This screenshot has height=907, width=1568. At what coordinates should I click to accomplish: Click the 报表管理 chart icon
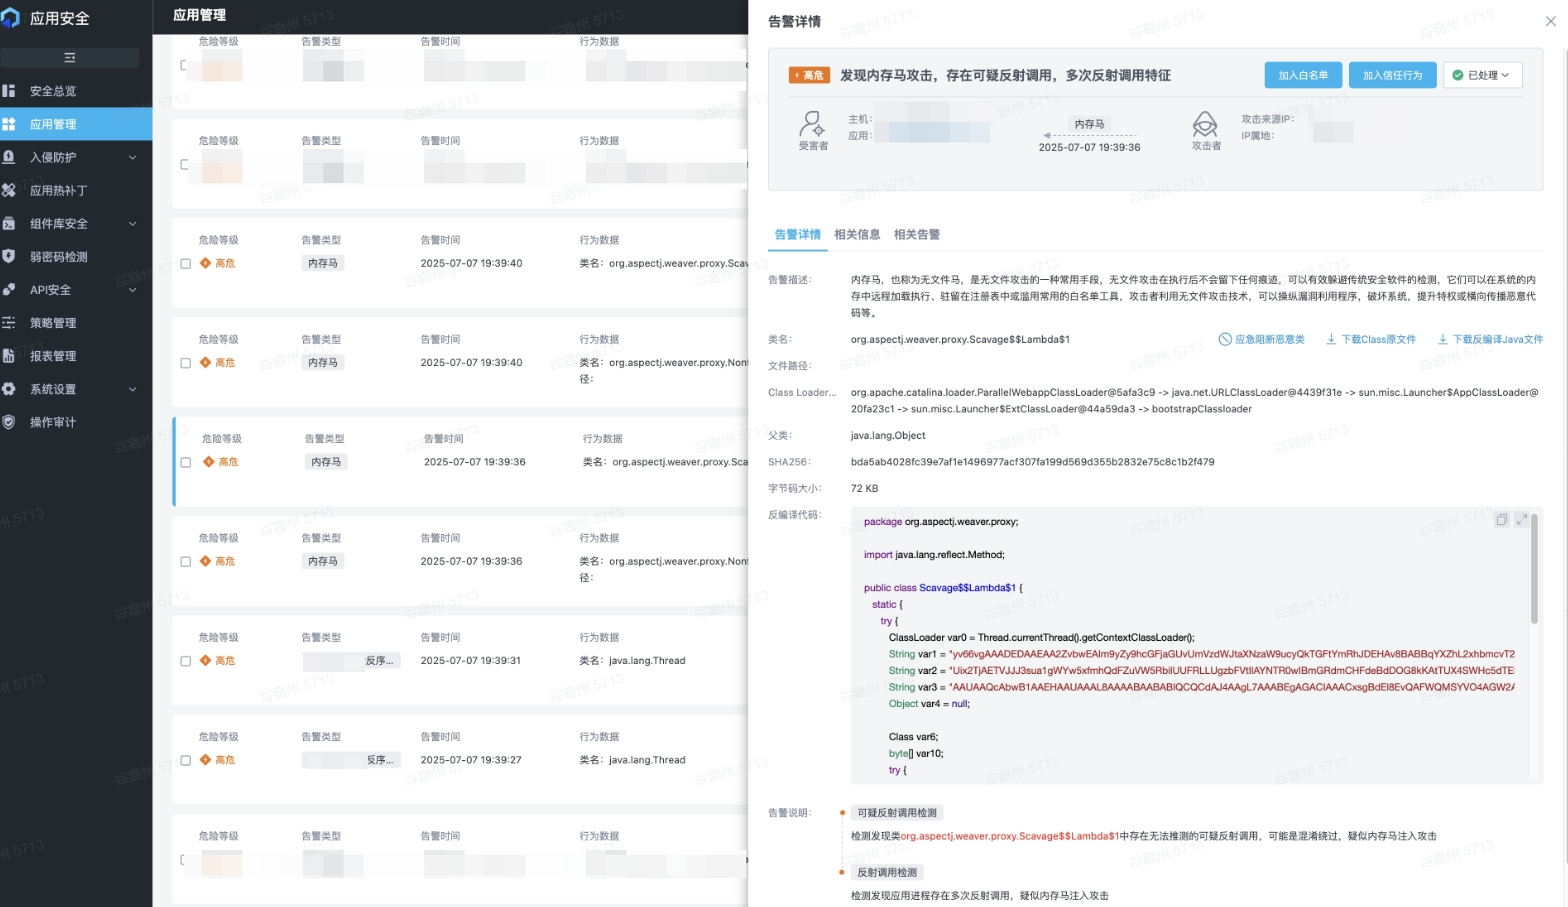pos(9,355)
